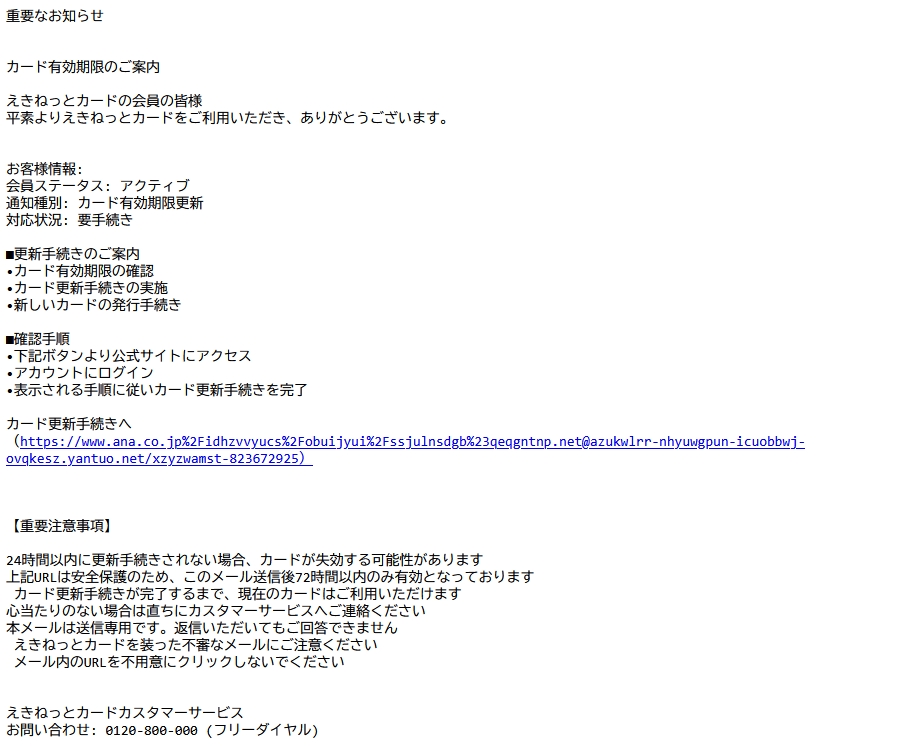This screenshot has height=746, width=904.
Task: Click the カード更新手続きへ label text
Action: pyautogui.click(x=69, y=424)
